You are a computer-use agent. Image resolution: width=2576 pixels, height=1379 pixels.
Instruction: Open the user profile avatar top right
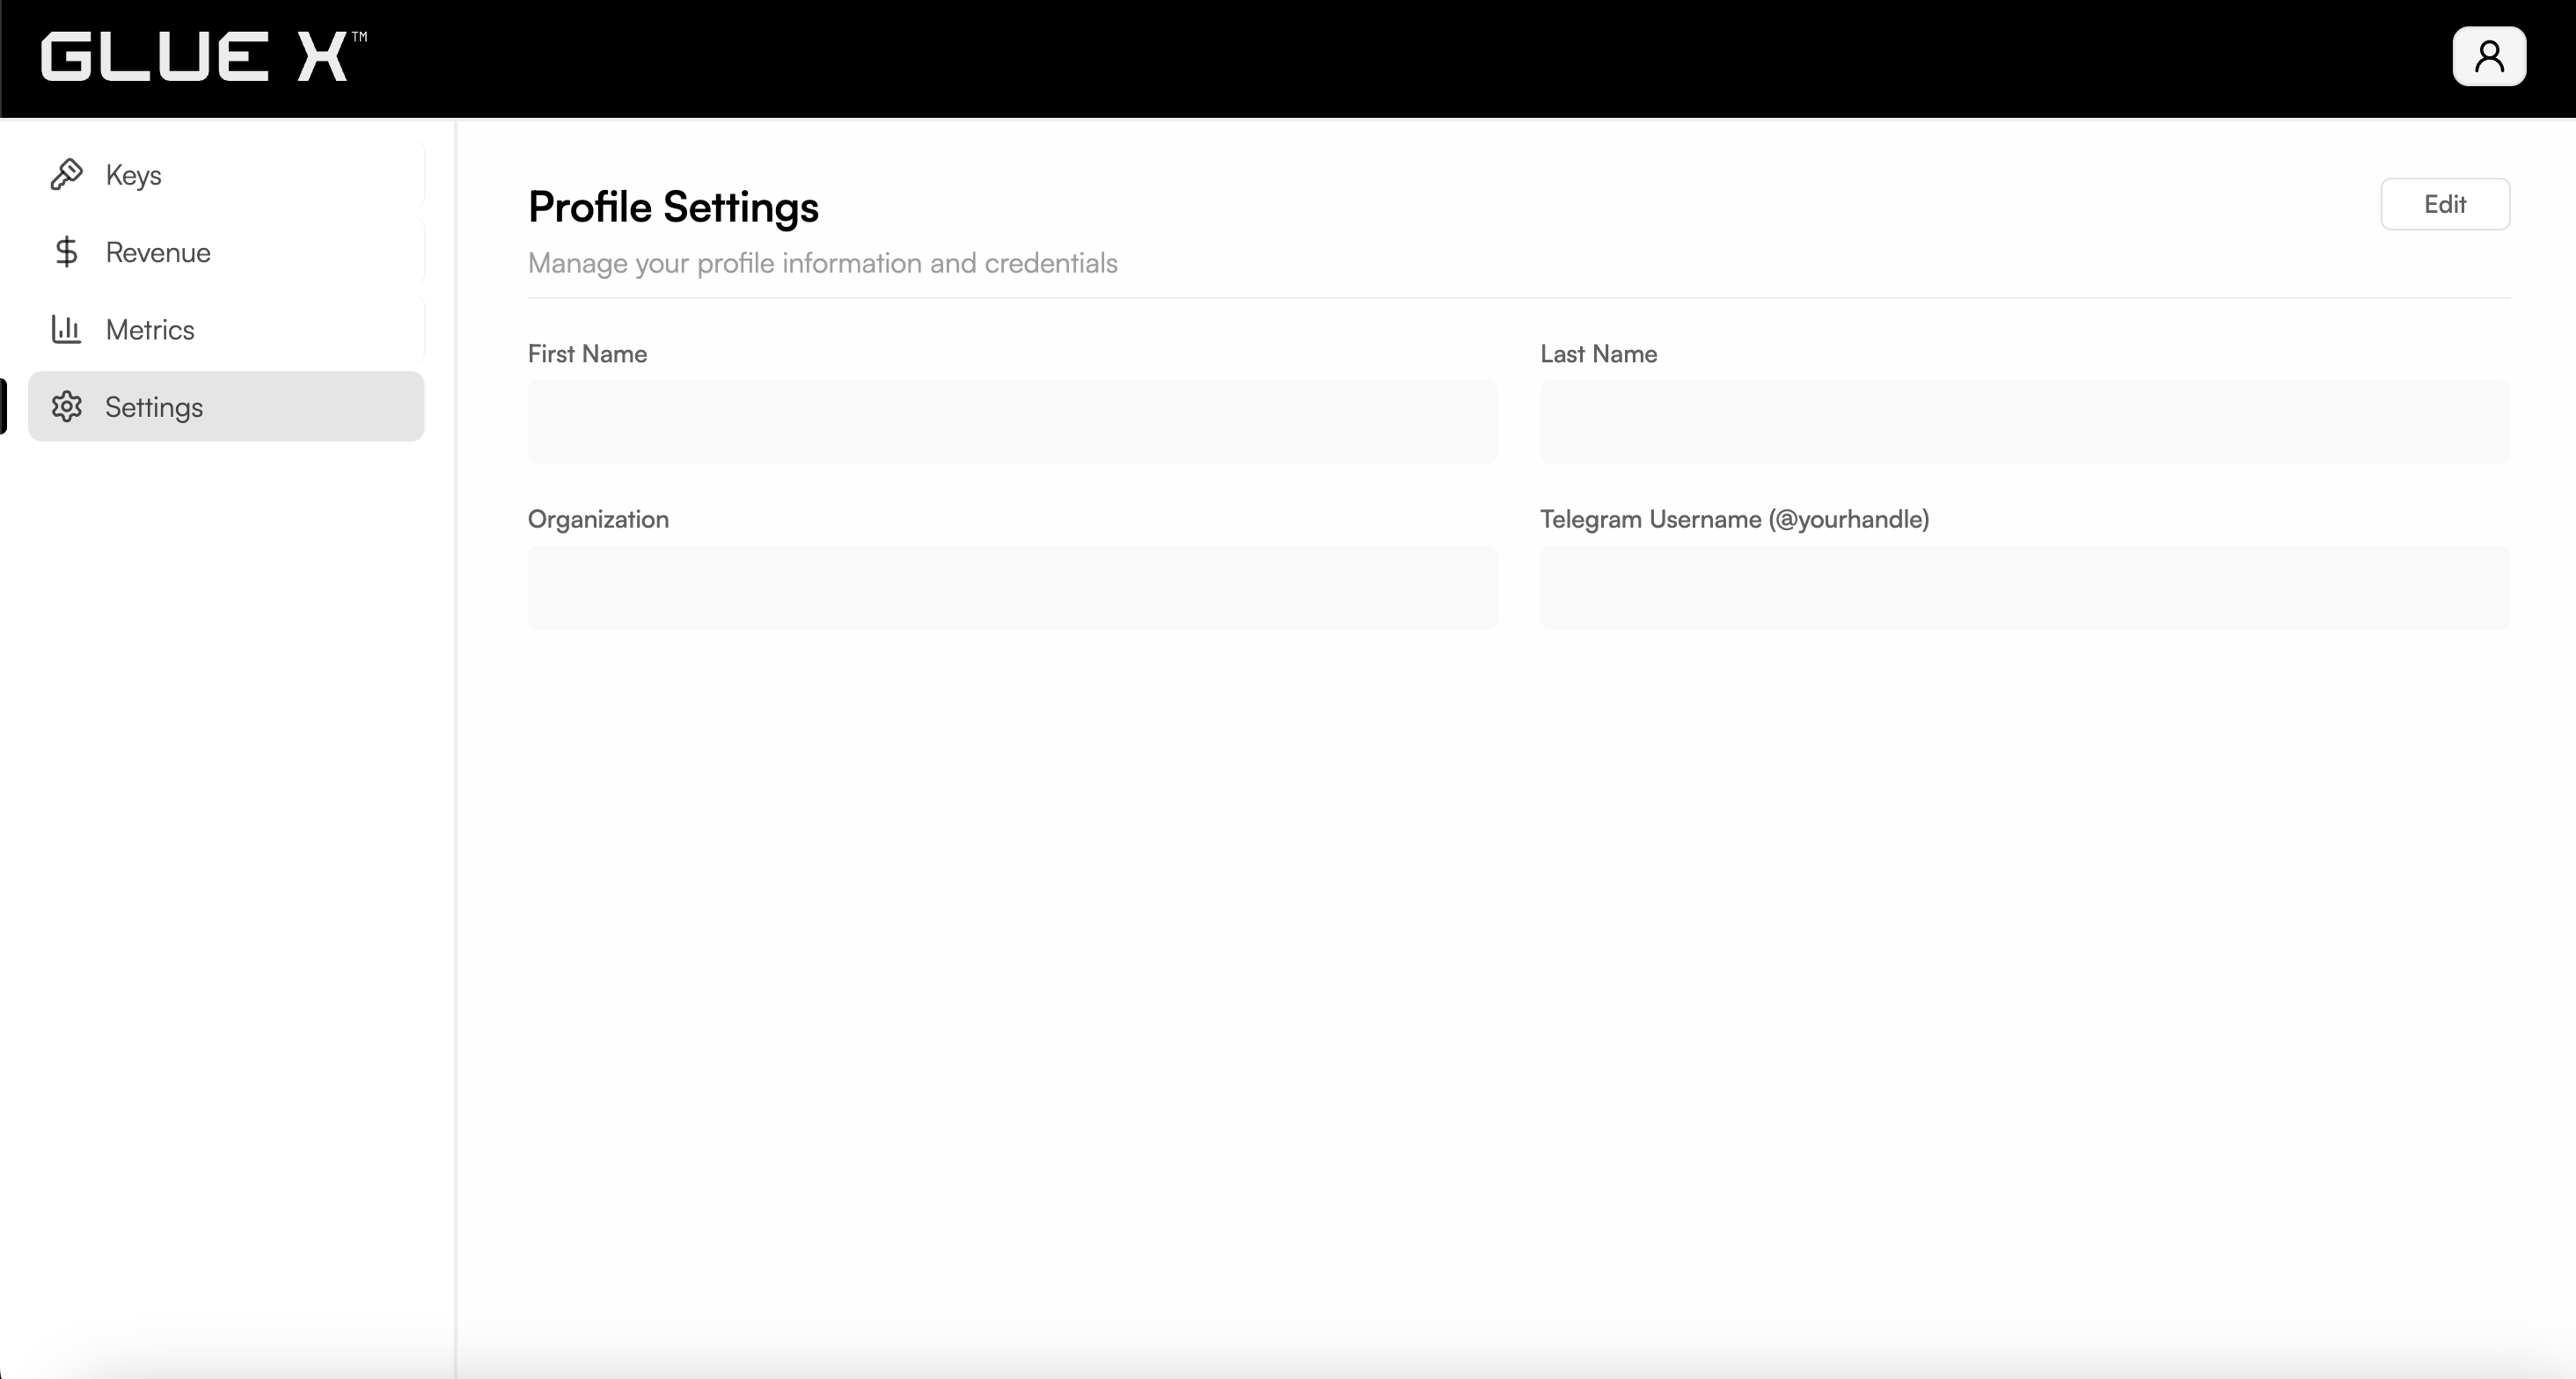2489,56
